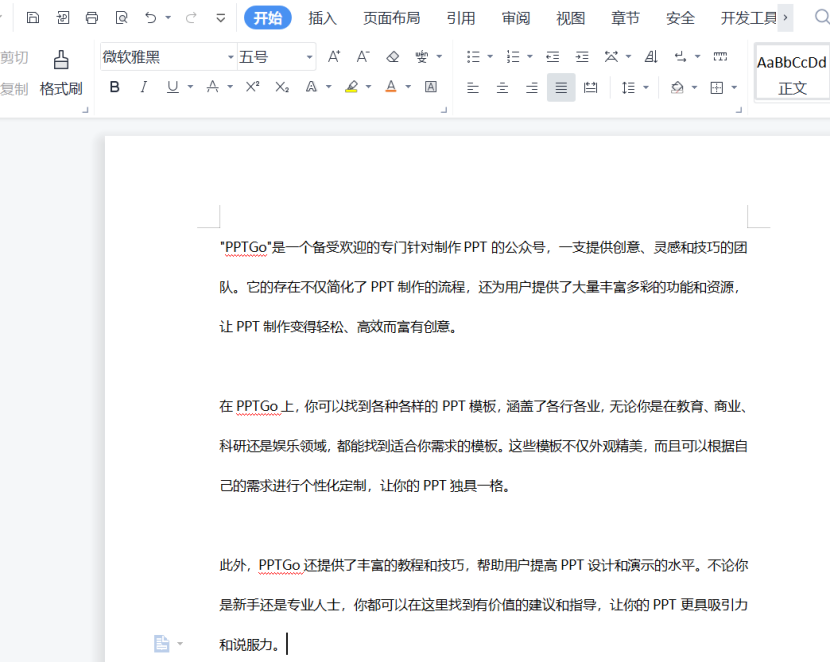Click the Redo arrow icon
This screenshot has width=830, height=663.
point(191,18)
